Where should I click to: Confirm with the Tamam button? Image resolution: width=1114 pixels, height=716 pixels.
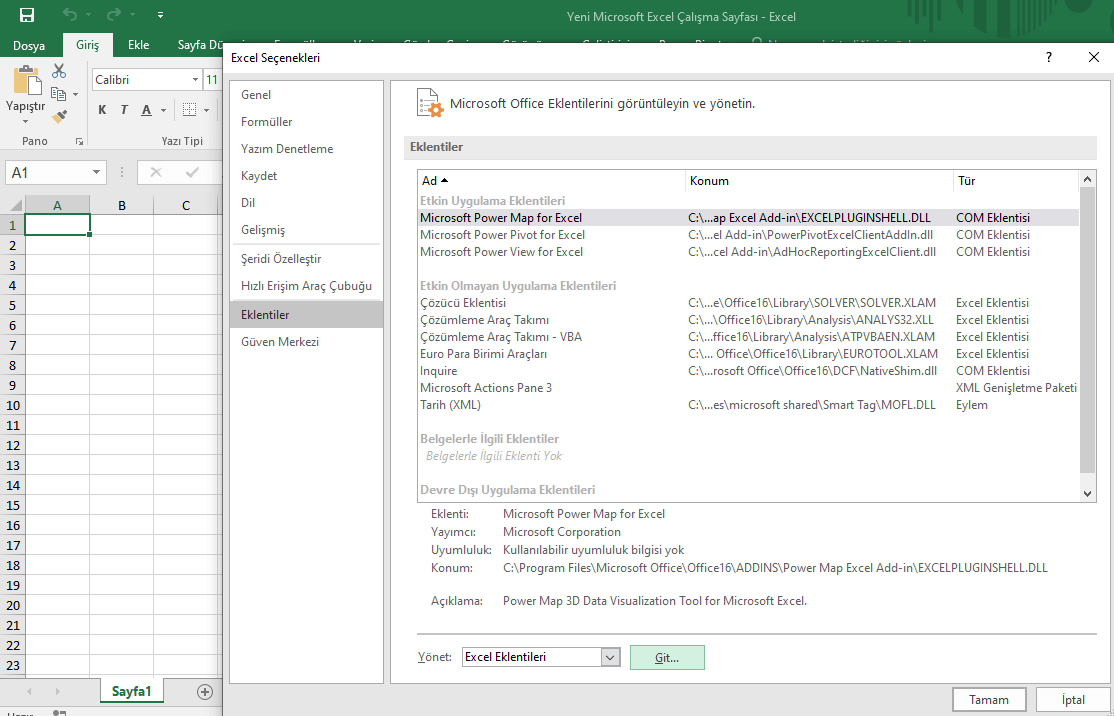pyautogui.click(x=989, y=700)
